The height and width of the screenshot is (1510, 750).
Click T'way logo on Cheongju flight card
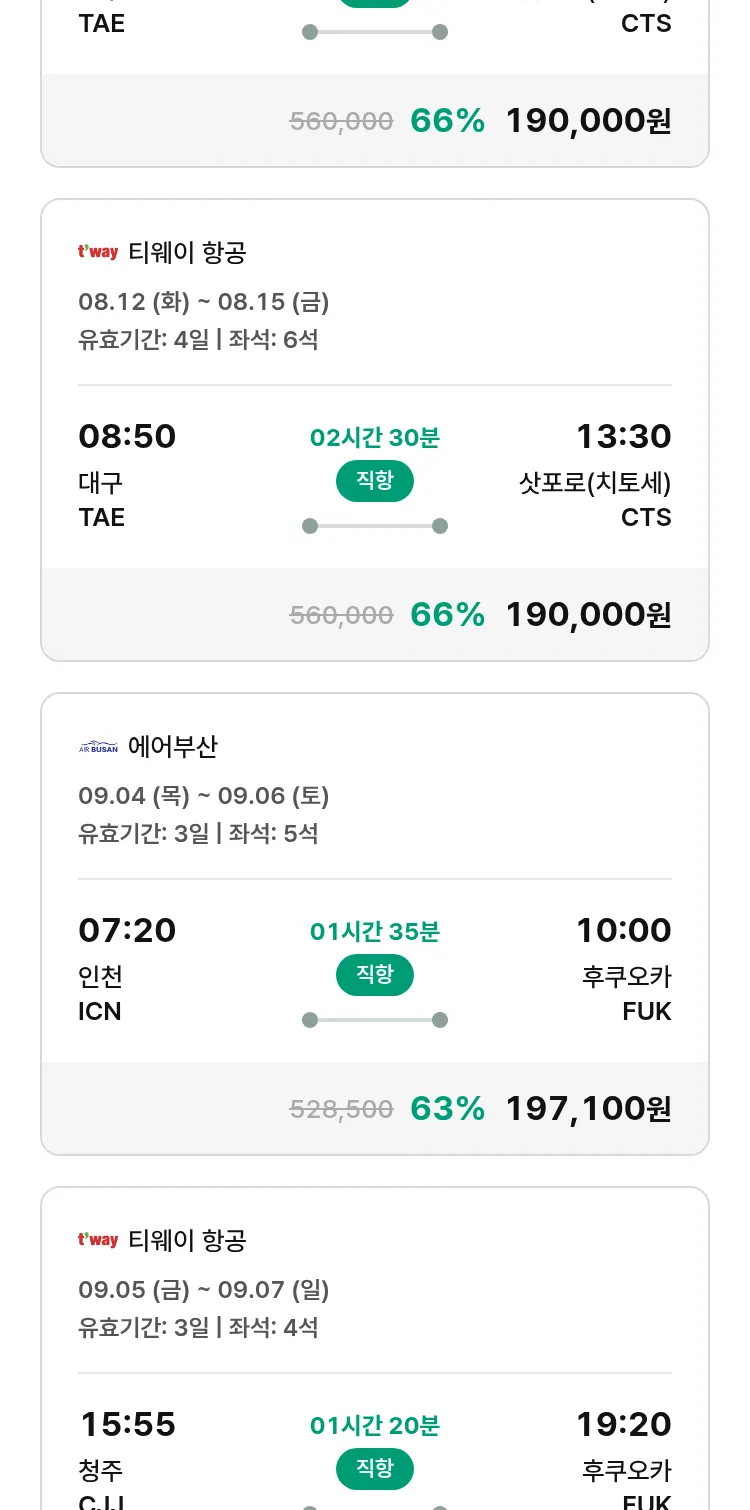tap(98, 1240)
